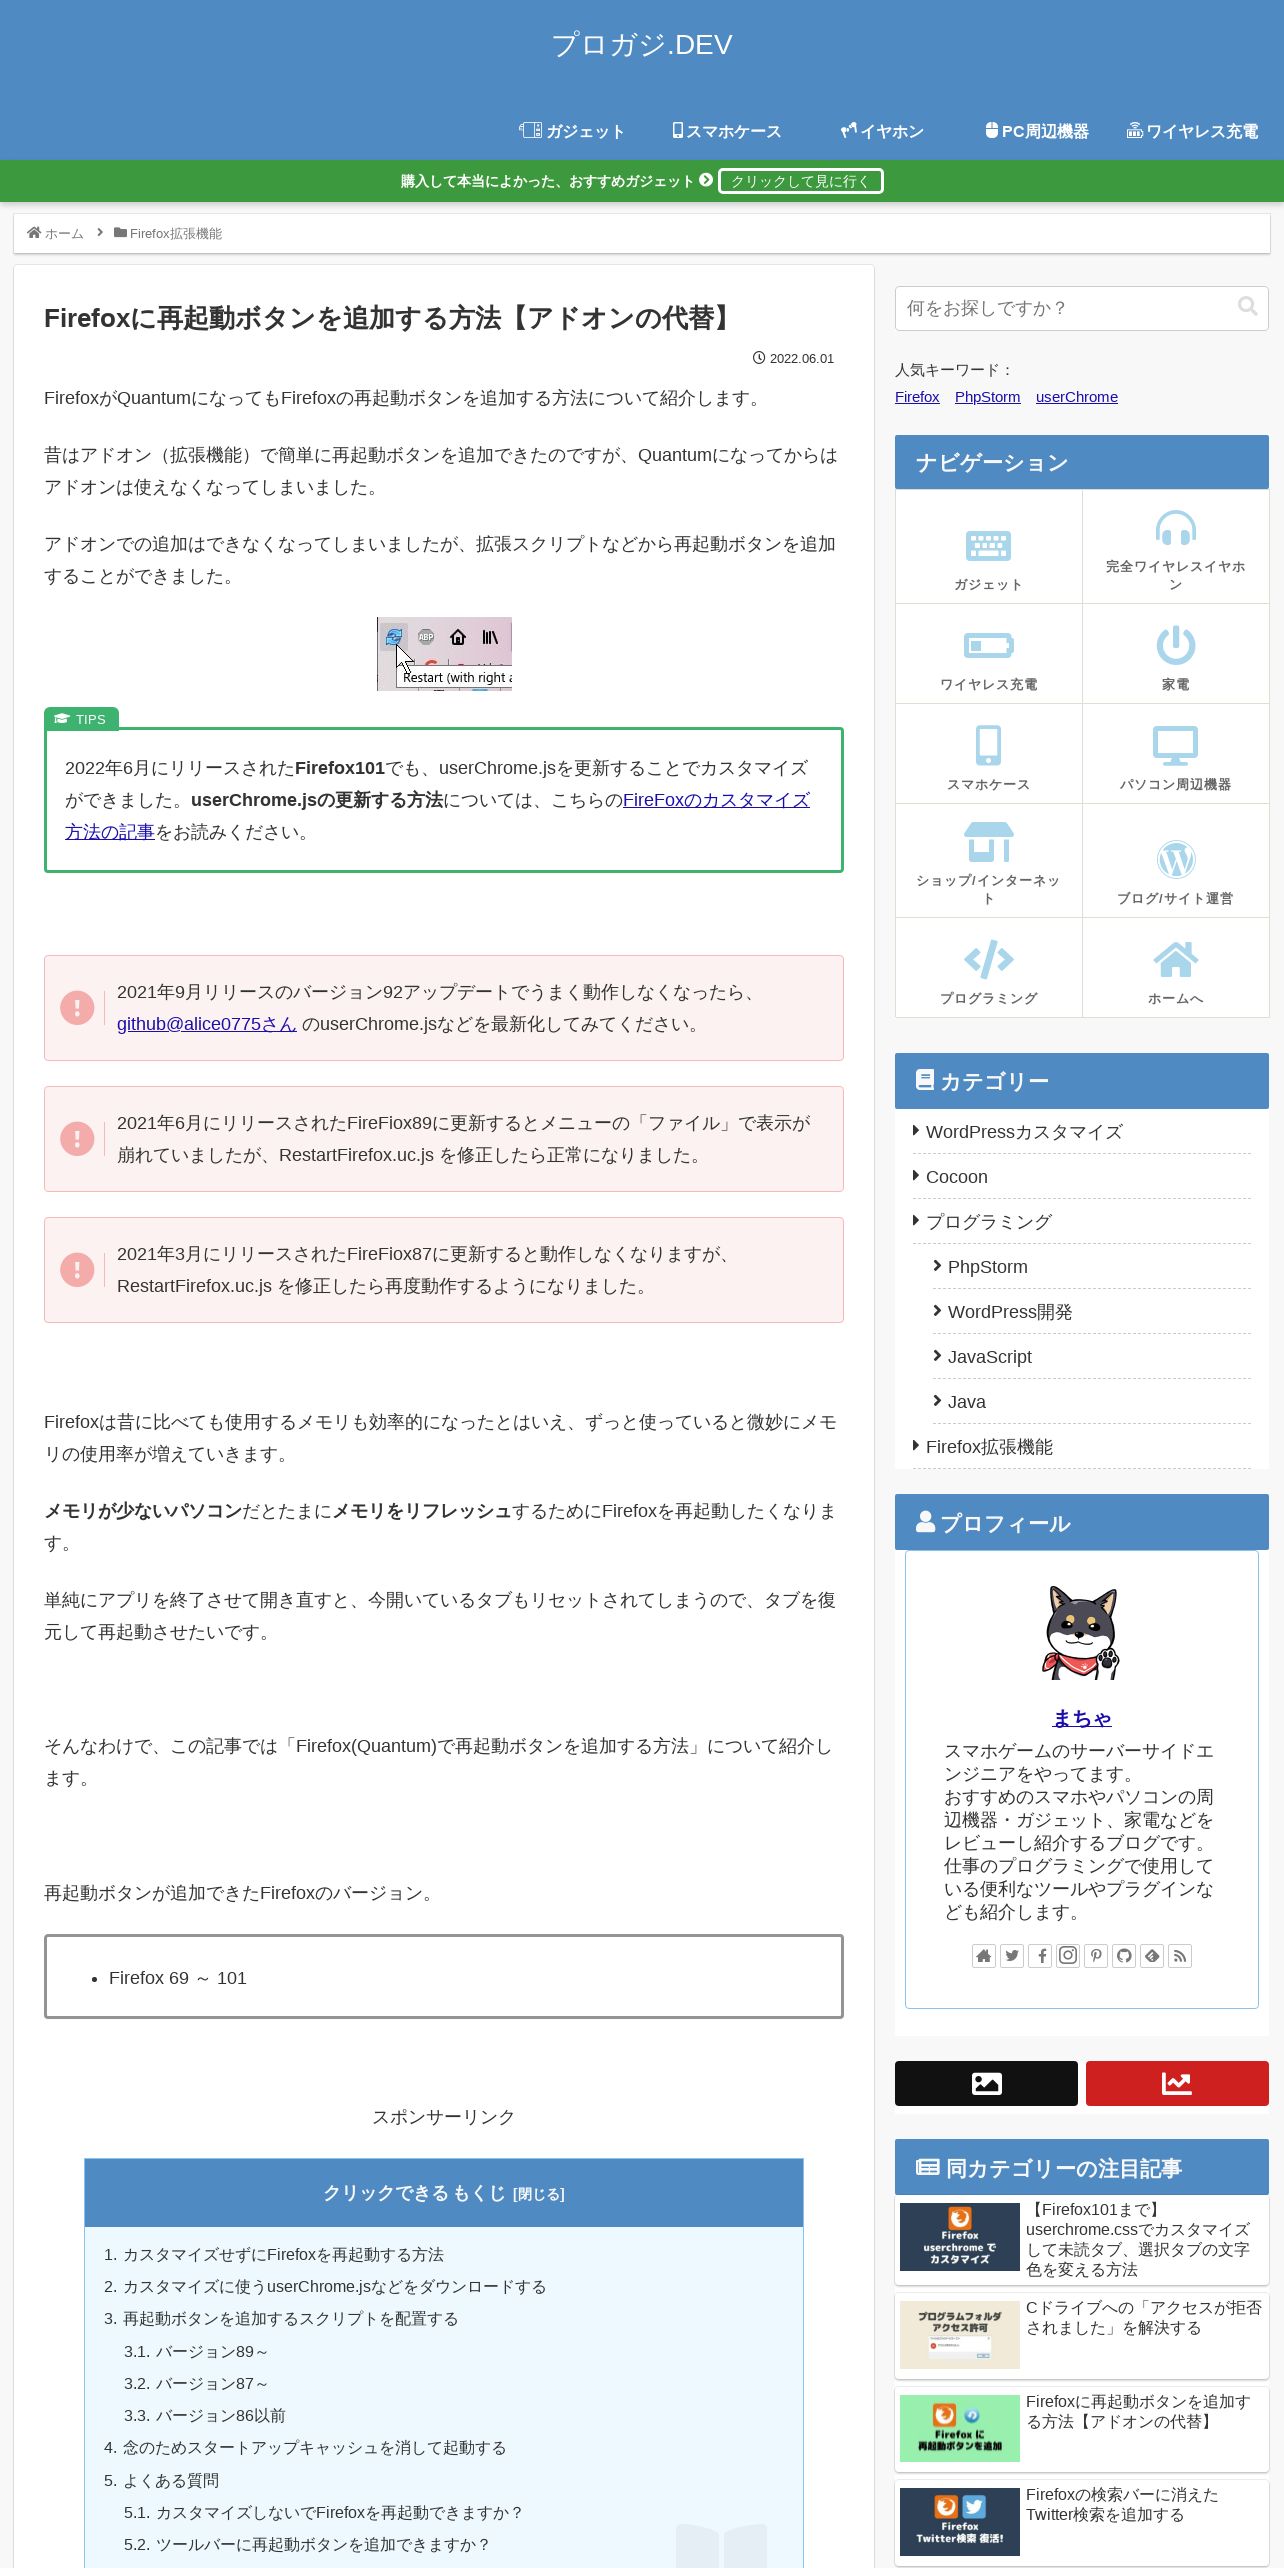Image resolution: width=1284 pixels, height=2568 pixels.
Task: Click the profile Pinterest icon
Action: click(x=1096, y=1956)
